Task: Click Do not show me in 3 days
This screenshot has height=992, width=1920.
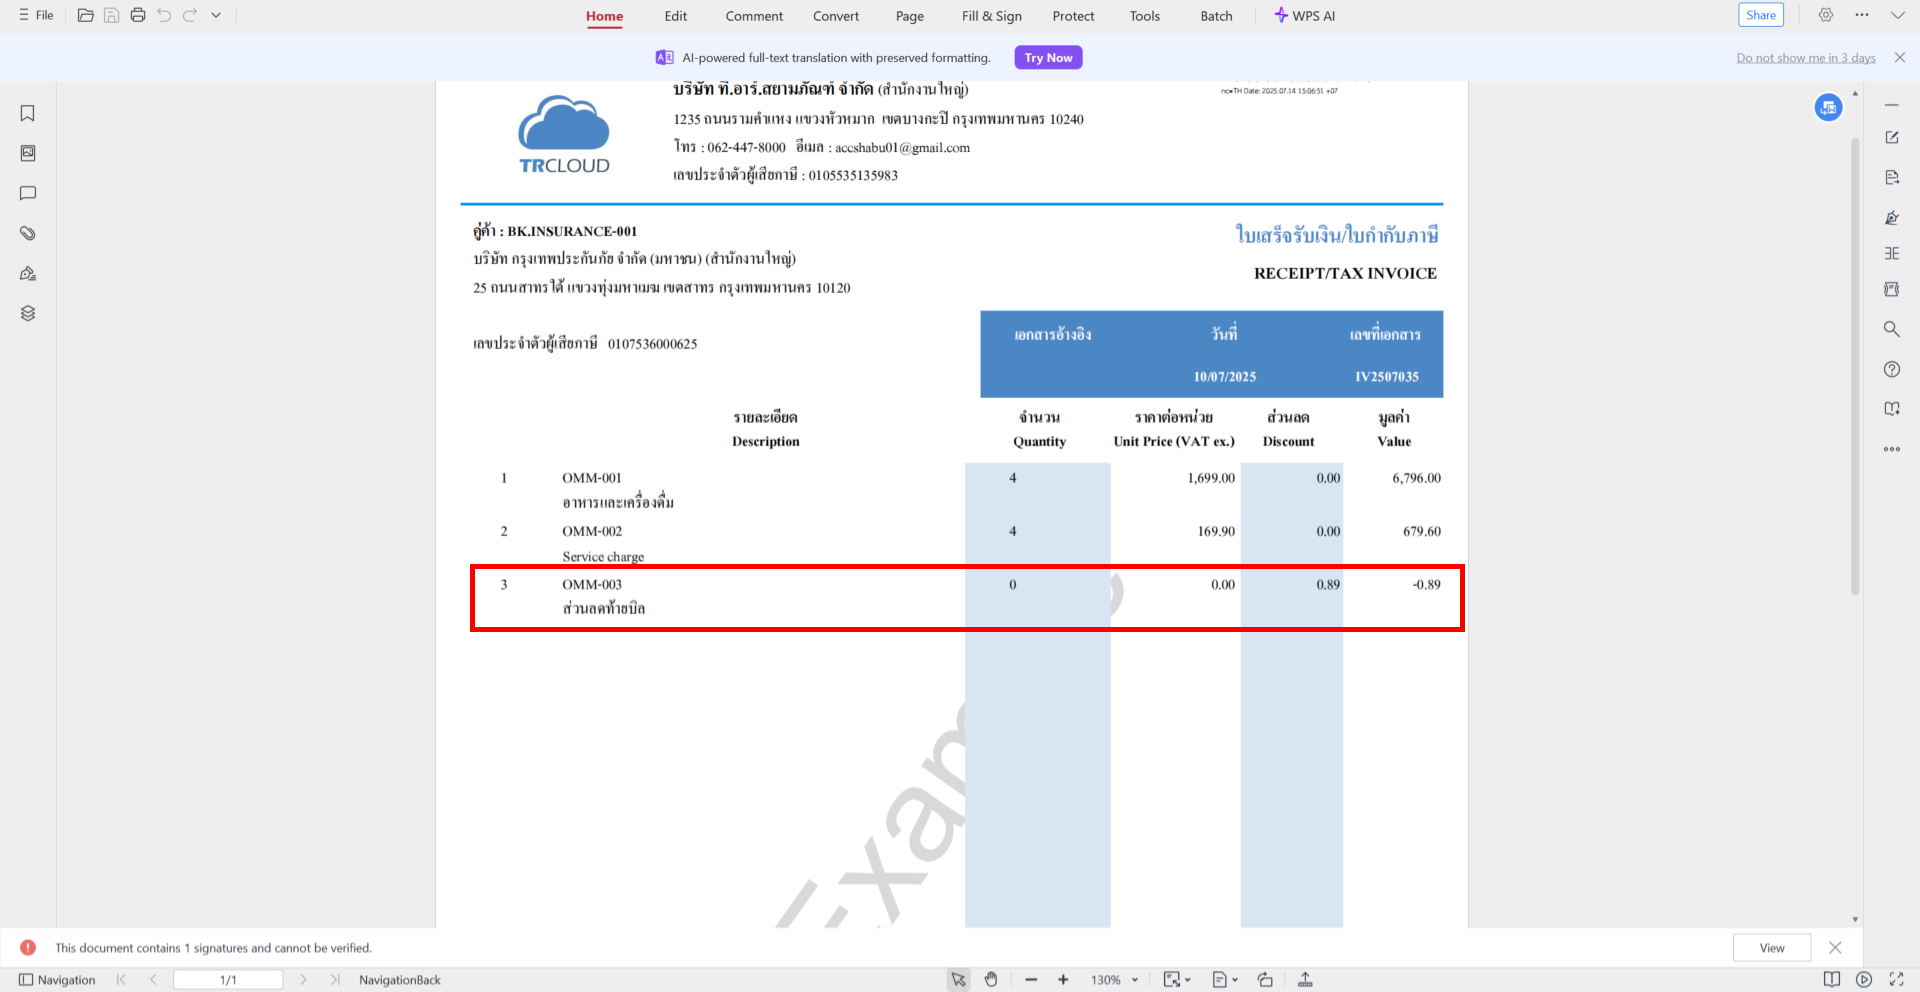Action: pos(1806,58)
